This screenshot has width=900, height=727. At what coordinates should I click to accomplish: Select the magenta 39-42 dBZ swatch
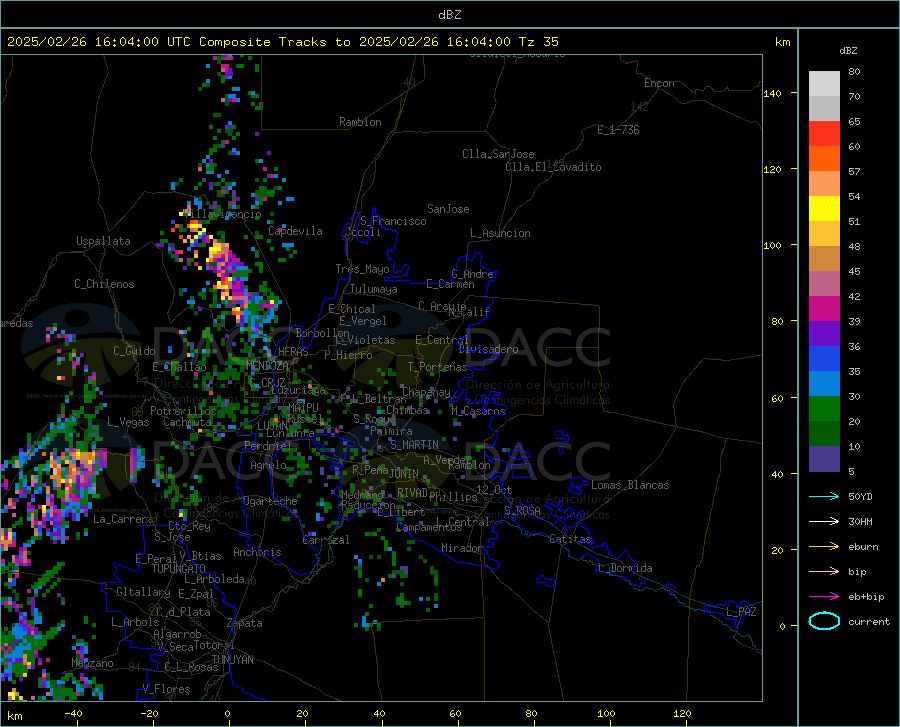click(x=824, y=309)
